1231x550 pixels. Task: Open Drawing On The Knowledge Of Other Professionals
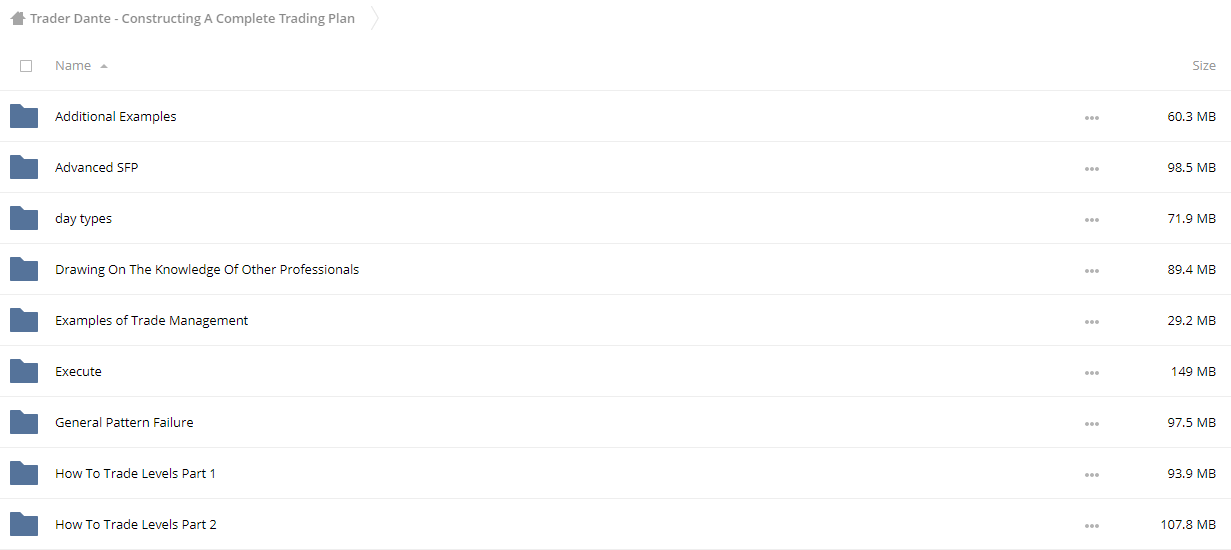point(207,269)
